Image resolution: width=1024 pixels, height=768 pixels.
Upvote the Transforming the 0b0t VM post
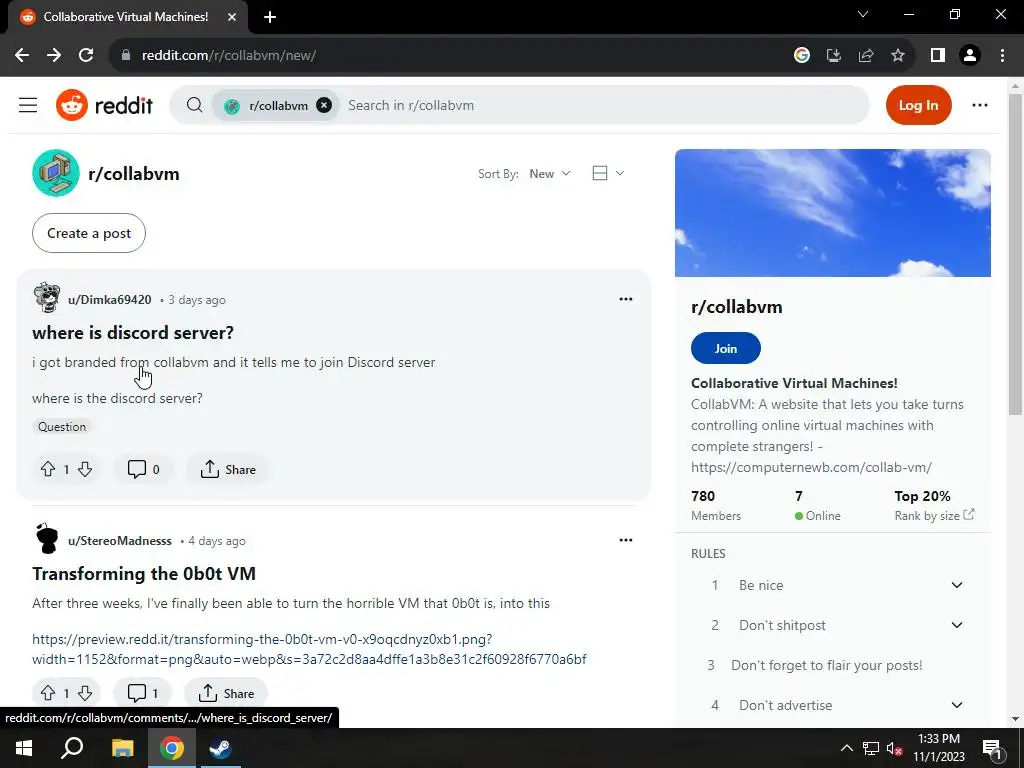pos(48,693)
